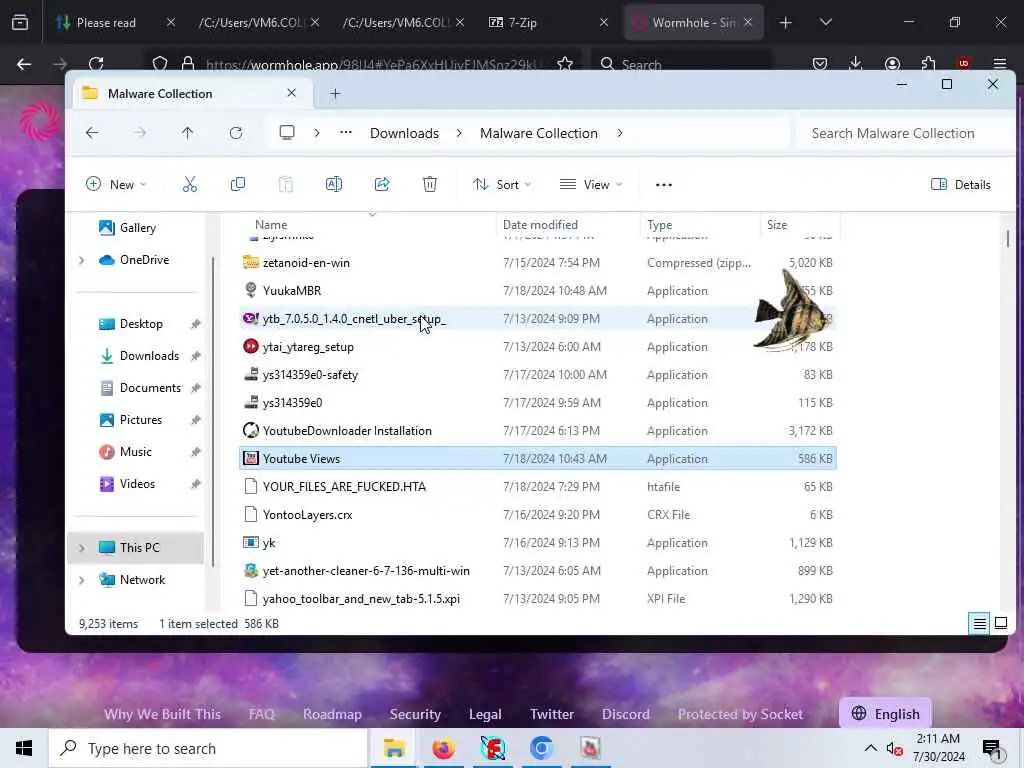This screenshot has width=1024, height=768.
Task: Click the This PC monitor icon in address bar
Action: click(287, 133)
